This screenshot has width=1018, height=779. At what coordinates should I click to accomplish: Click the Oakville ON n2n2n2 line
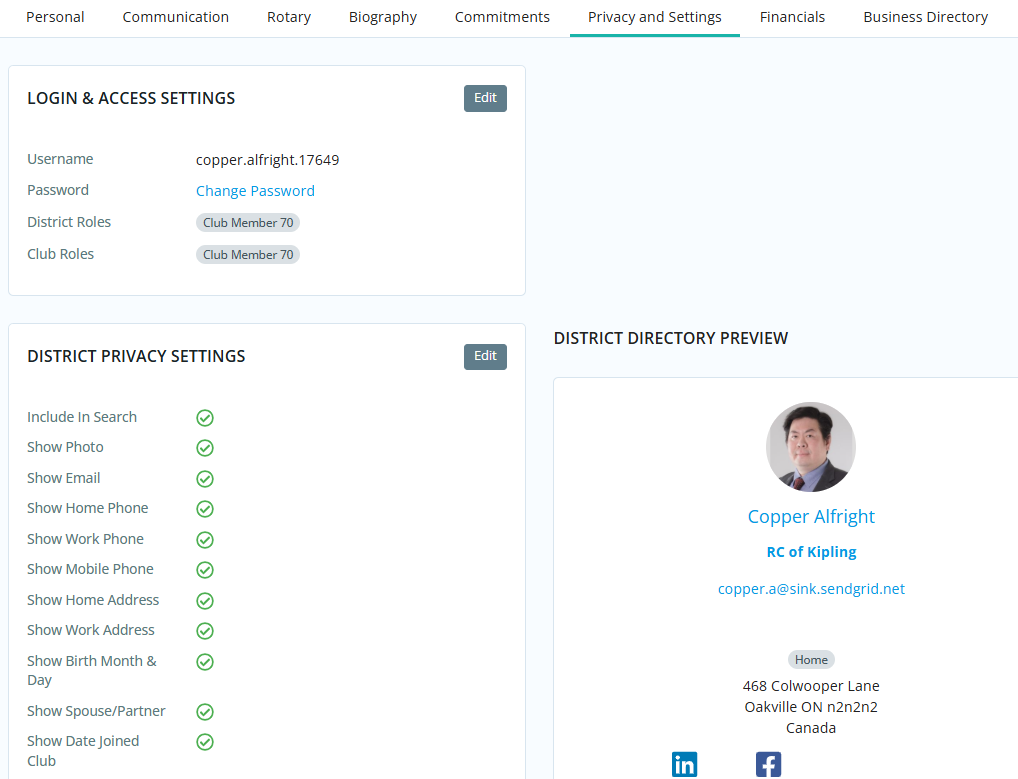811,707
